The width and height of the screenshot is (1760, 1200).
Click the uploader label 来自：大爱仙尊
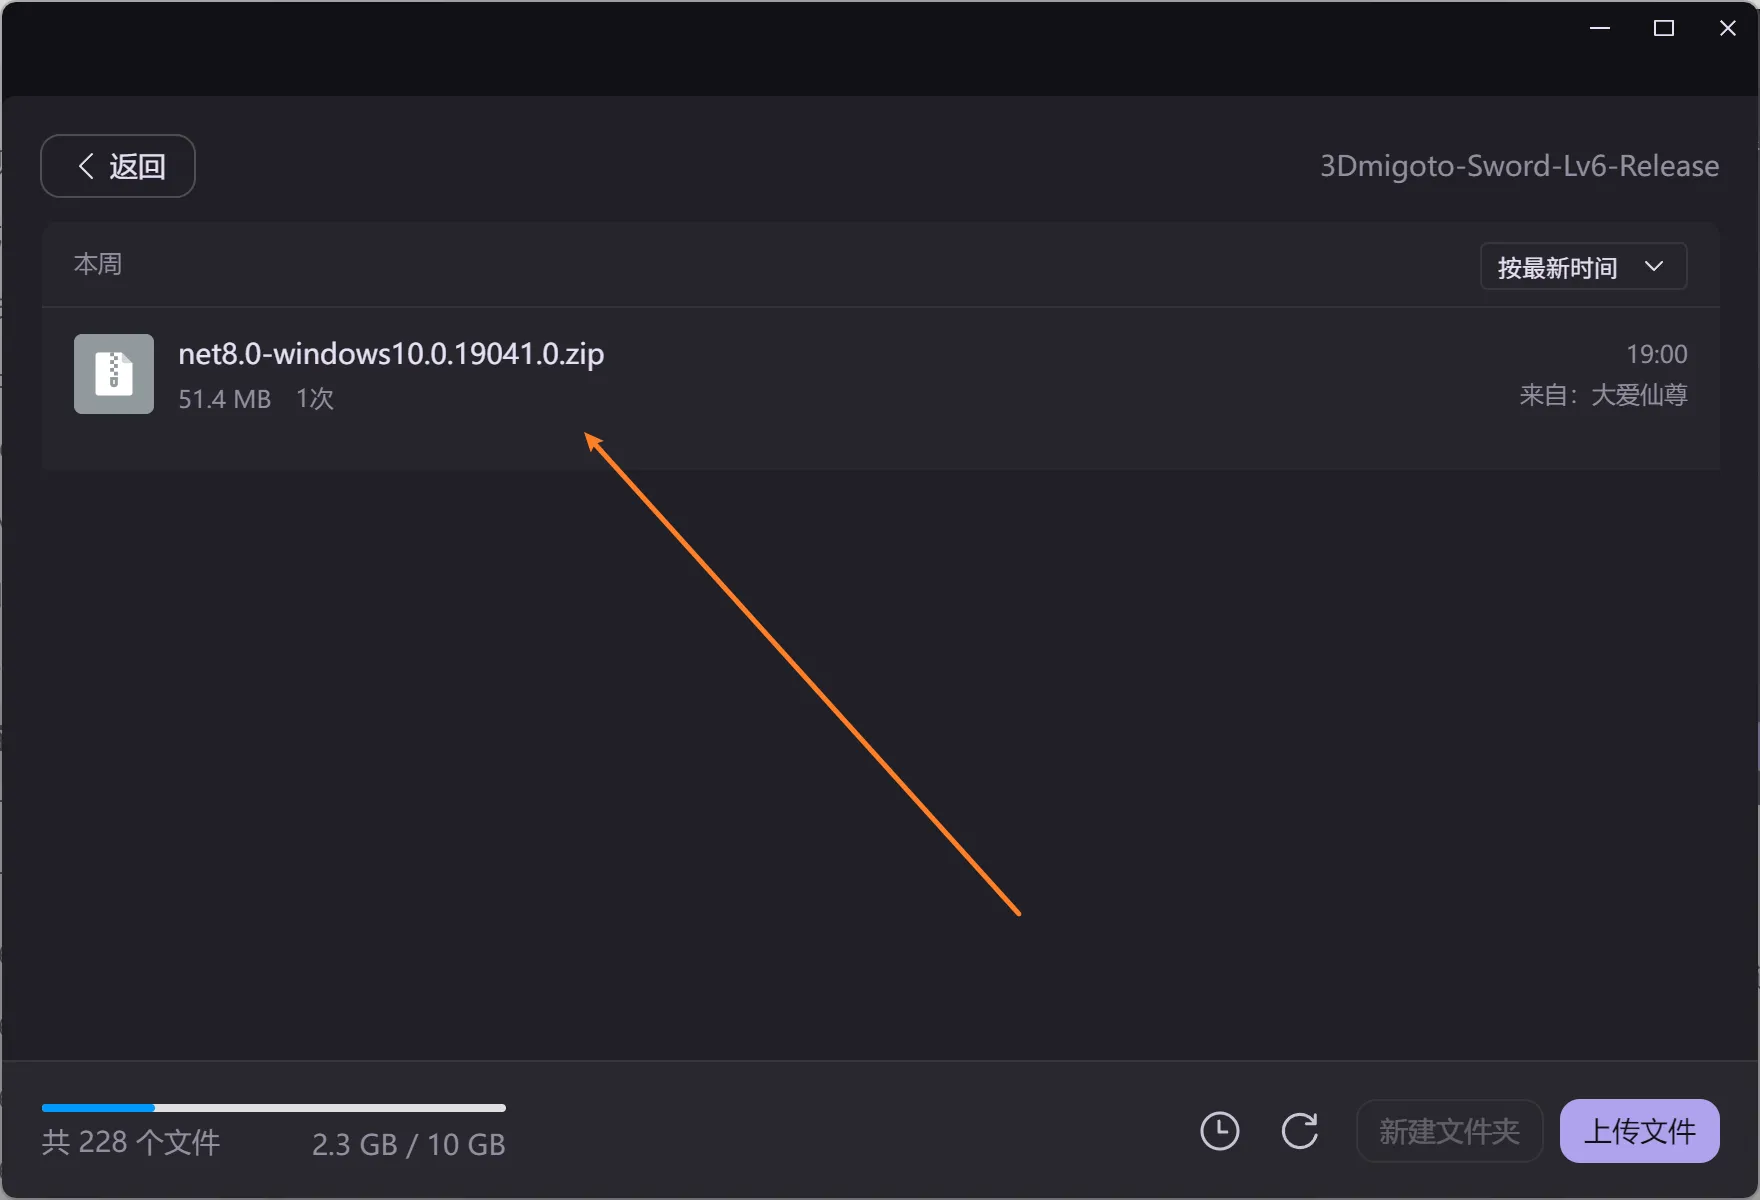pos(1602,395)
